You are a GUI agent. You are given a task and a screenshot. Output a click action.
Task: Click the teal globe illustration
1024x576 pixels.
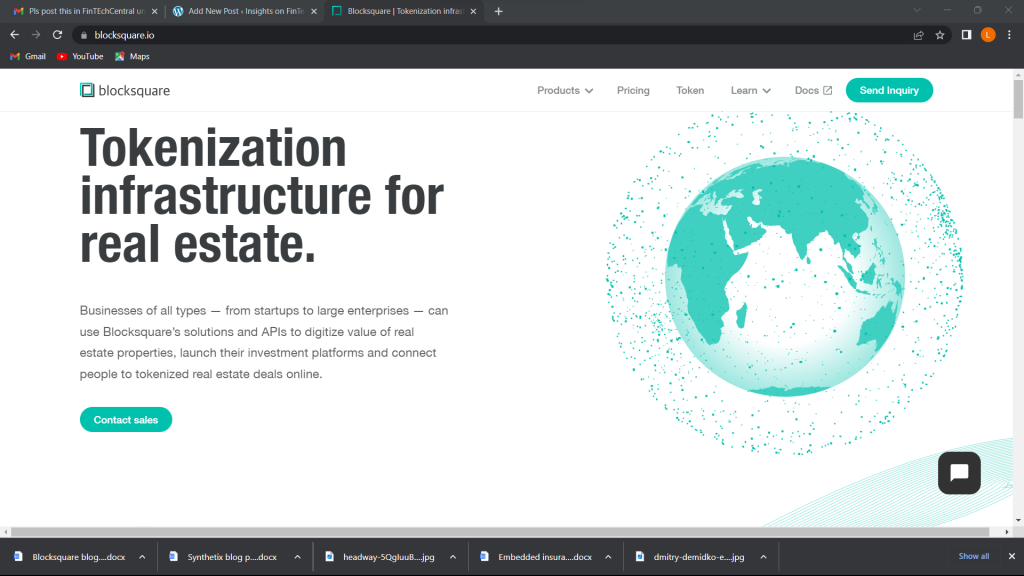click(x=784, y=276)
